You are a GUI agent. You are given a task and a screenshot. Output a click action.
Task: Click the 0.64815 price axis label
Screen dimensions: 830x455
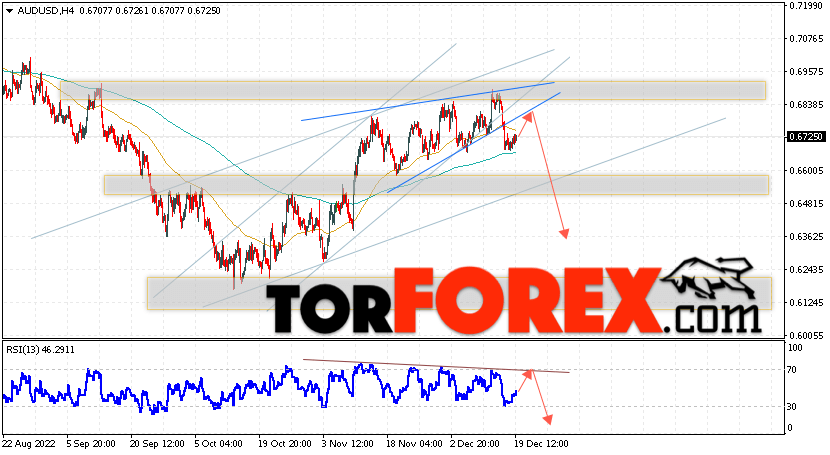pos(806,204)
